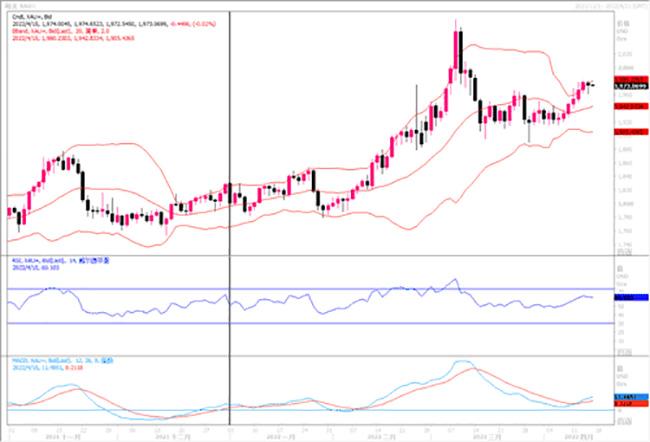Click the MACD indicator label text
Viewport: 650px width, 442px height.
pos(40,359)
